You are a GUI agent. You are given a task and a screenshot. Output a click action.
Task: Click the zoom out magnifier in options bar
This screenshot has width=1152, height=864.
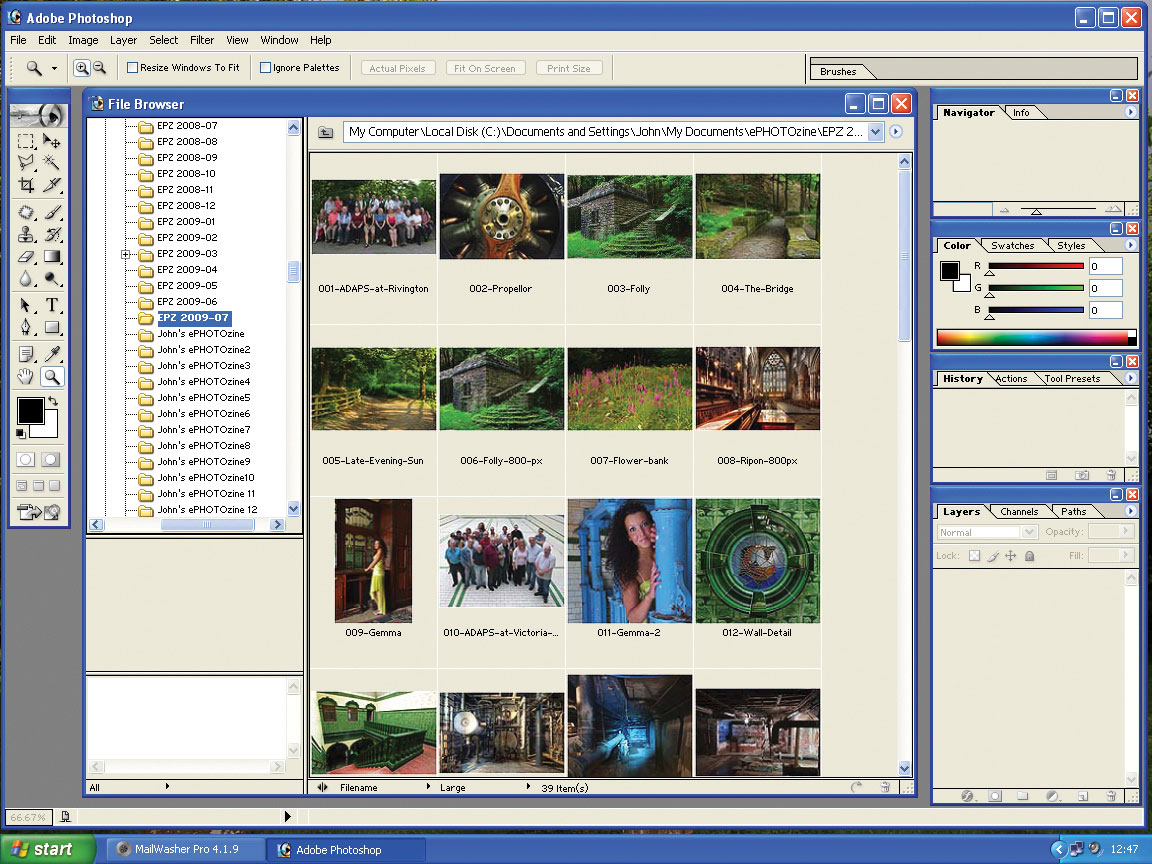(x=99, y=68)
